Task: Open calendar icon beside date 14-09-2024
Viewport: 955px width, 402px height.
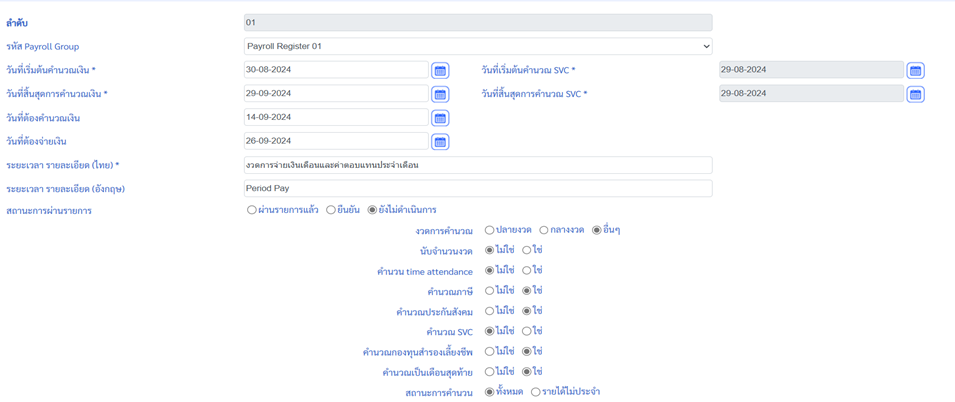Action: 440,118
